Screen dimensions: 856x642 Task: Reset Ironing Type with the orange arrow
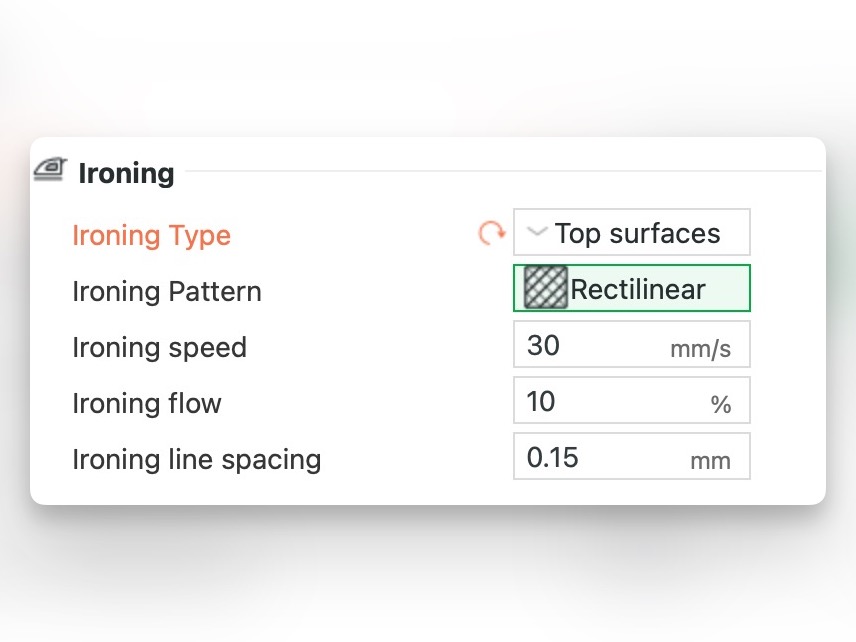491,234
